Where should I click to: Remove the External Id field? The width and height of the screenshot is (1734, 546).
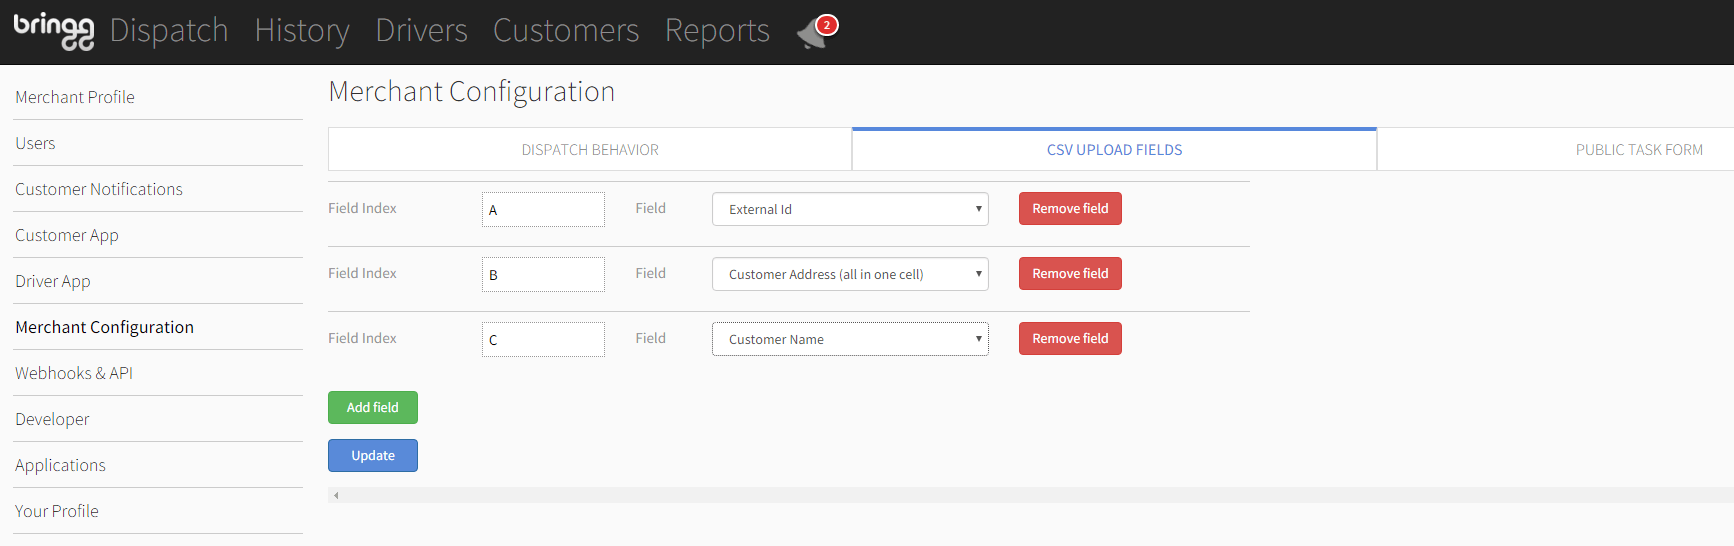point(1070,208)
